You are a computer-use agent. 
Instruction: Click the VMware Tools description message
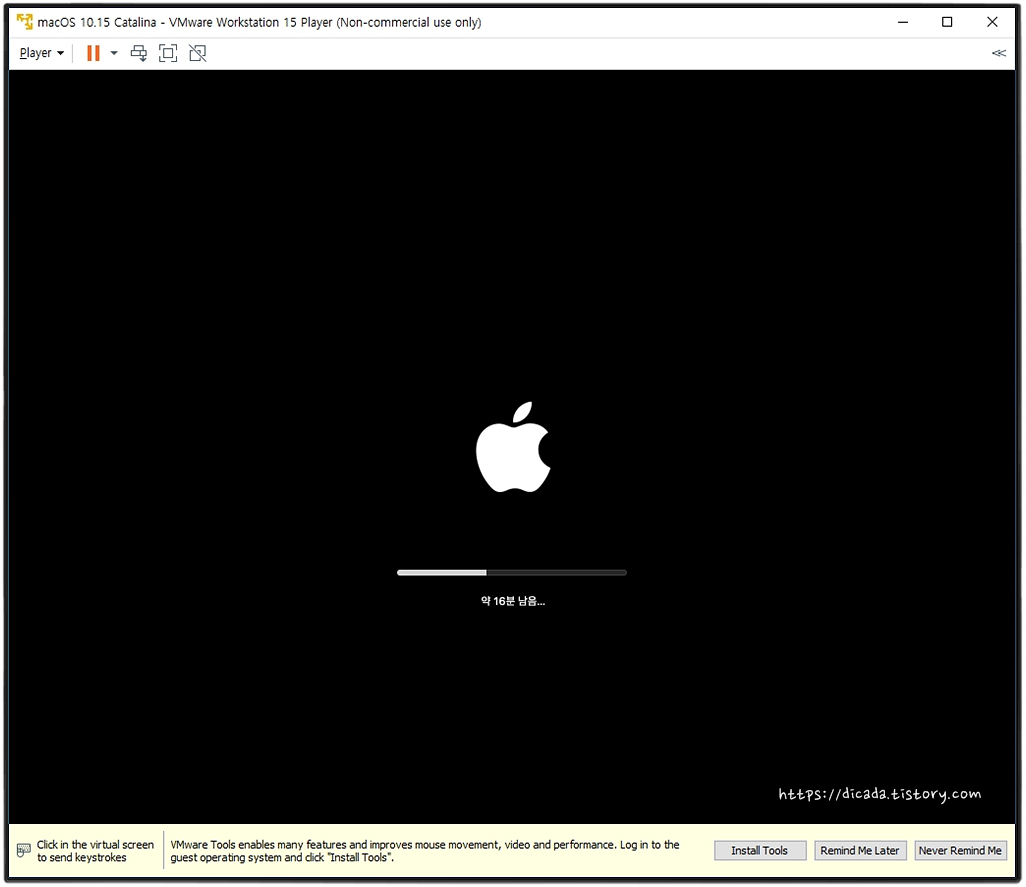tap(425, 851)
